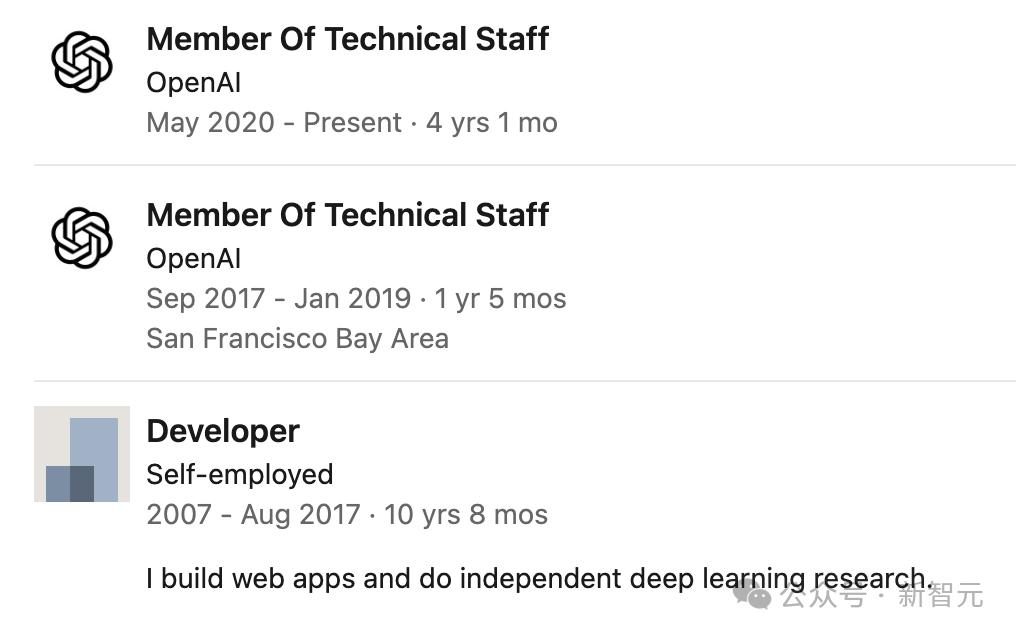The image size is (1016, 636).
Task: Click the 4 yrs 1 mo duration text
Action: pos(492,122)
